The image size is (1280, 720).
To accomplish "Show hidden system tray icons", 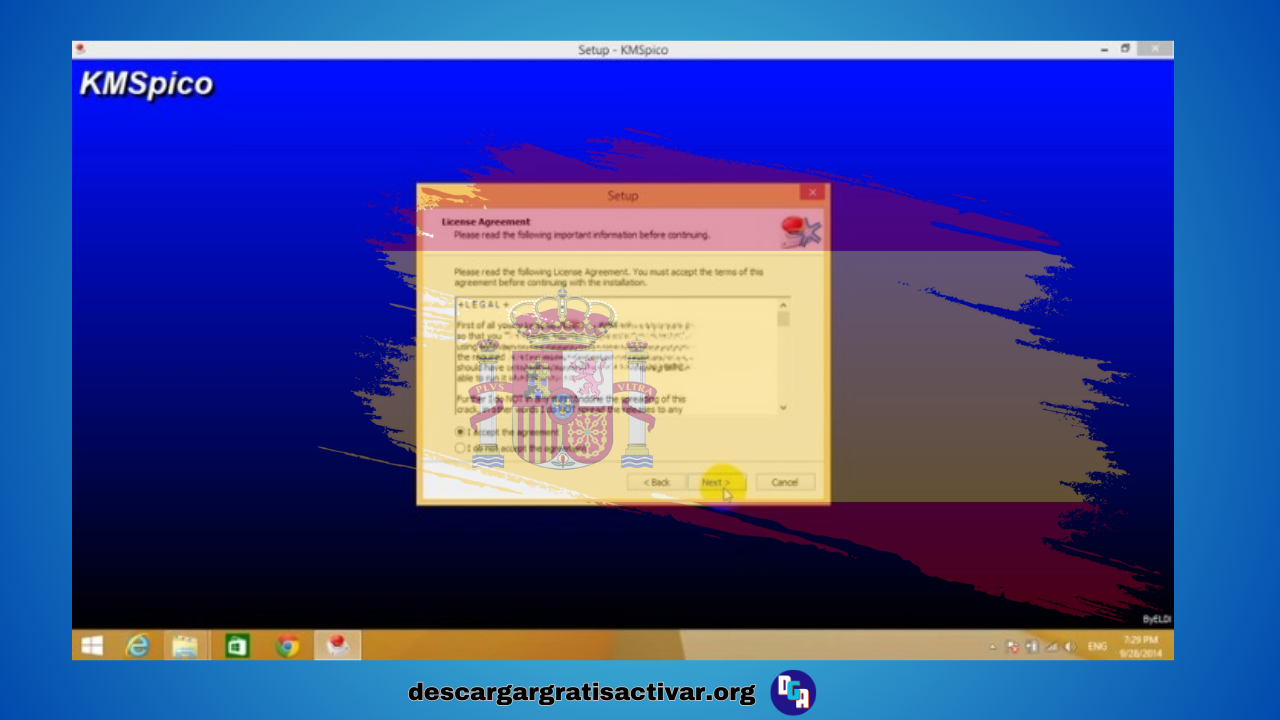I will [x=993, y=647].
